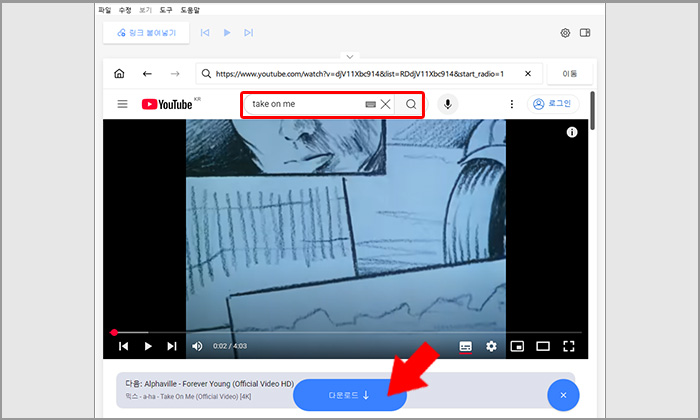Open the 보기 menu
Image resolution: width=700 pixels, height=420 pixels.
point(145,10)
